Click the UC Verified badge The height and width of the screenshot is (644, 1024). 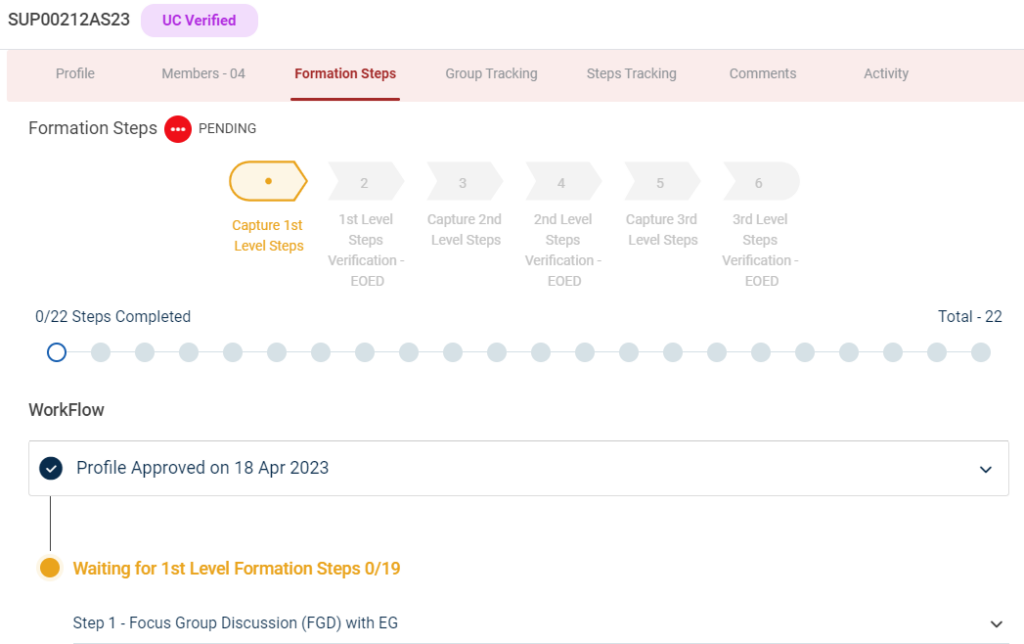pos(199,20)
